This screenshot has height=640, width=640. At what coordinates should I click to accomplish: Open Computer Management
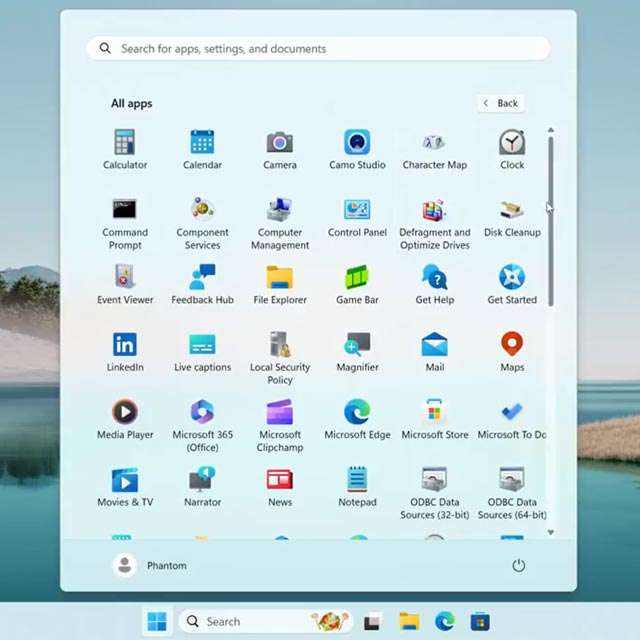[280, 224]
